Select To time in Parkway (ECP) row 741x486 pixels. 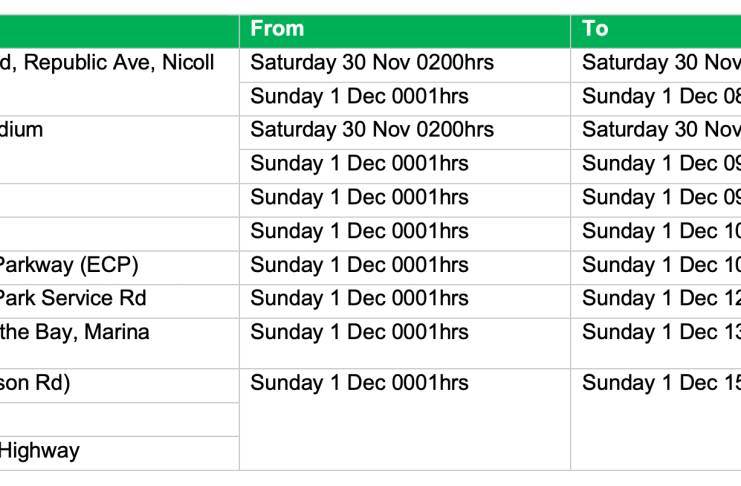pos(660,265)
